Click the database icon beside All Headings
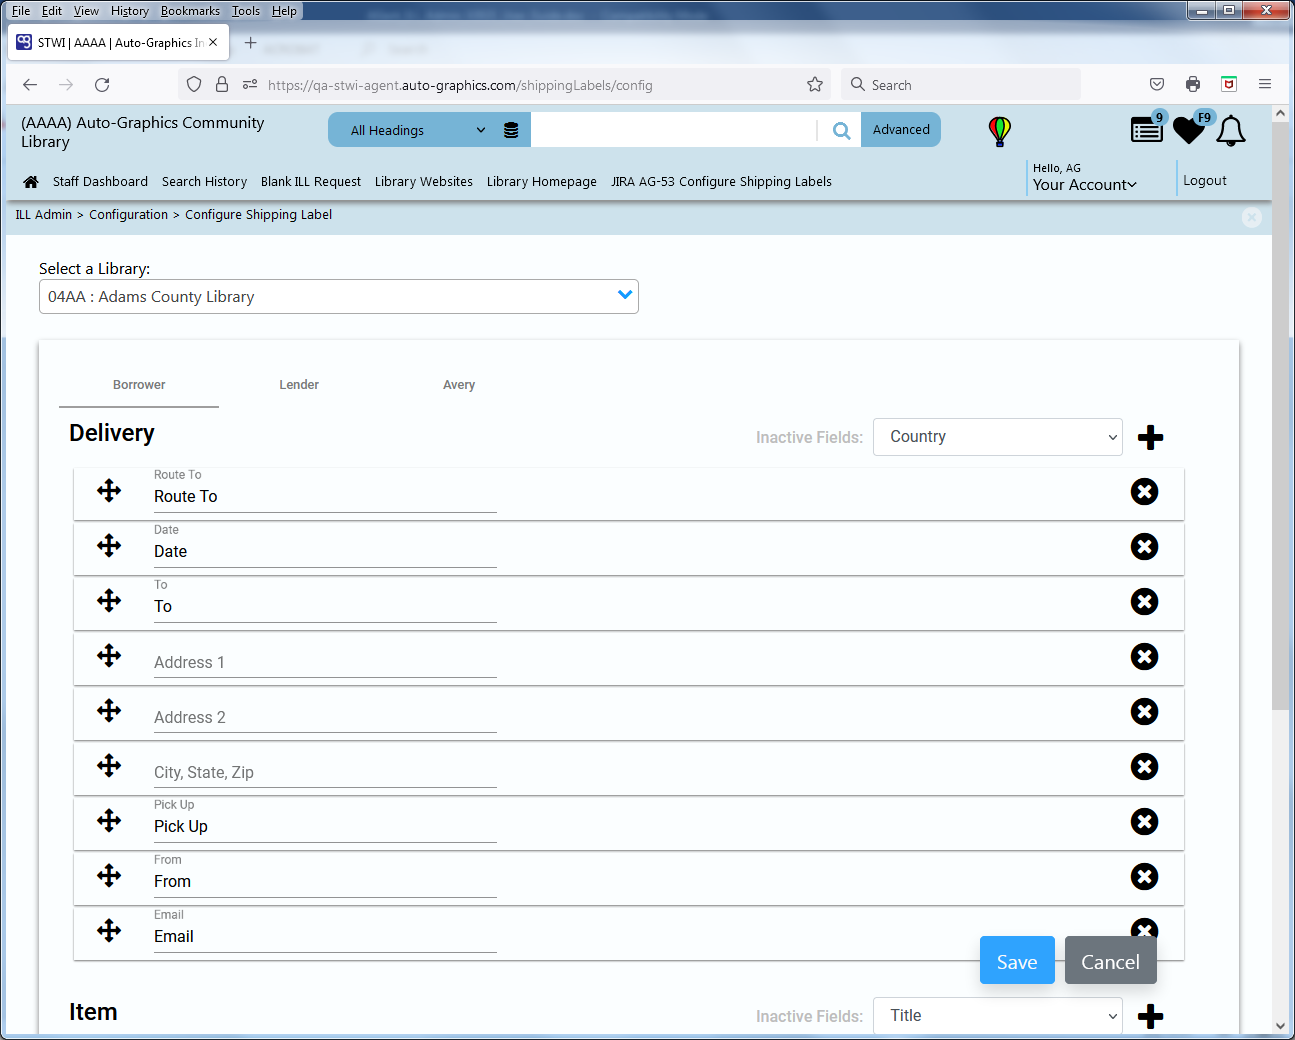The height and width of the screenshot is (1040, 1295). pyautogui.click(x=511, y=130)
